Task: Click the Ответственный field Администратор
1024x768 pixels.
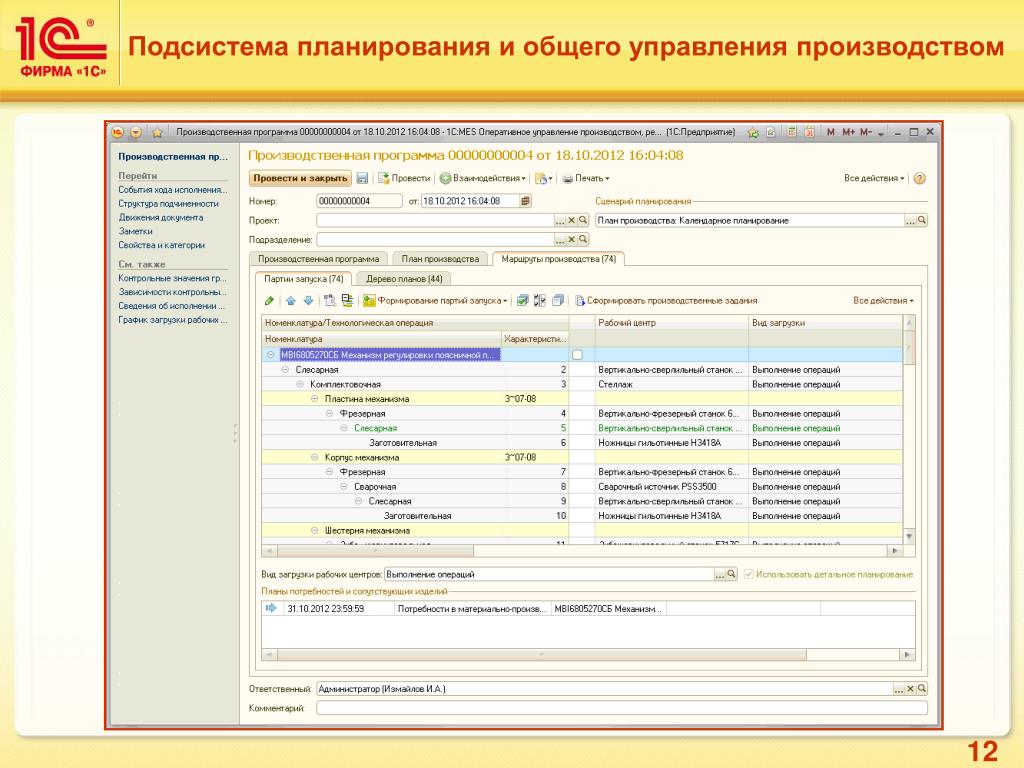Action: pyautogui.click(x=605, y=688)
